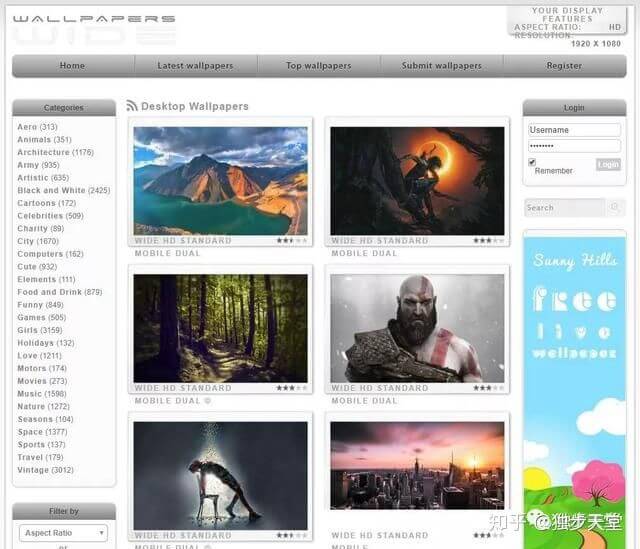Click the Username input field
The width and height of the screenshot is (640, 549).
[574, 130]
